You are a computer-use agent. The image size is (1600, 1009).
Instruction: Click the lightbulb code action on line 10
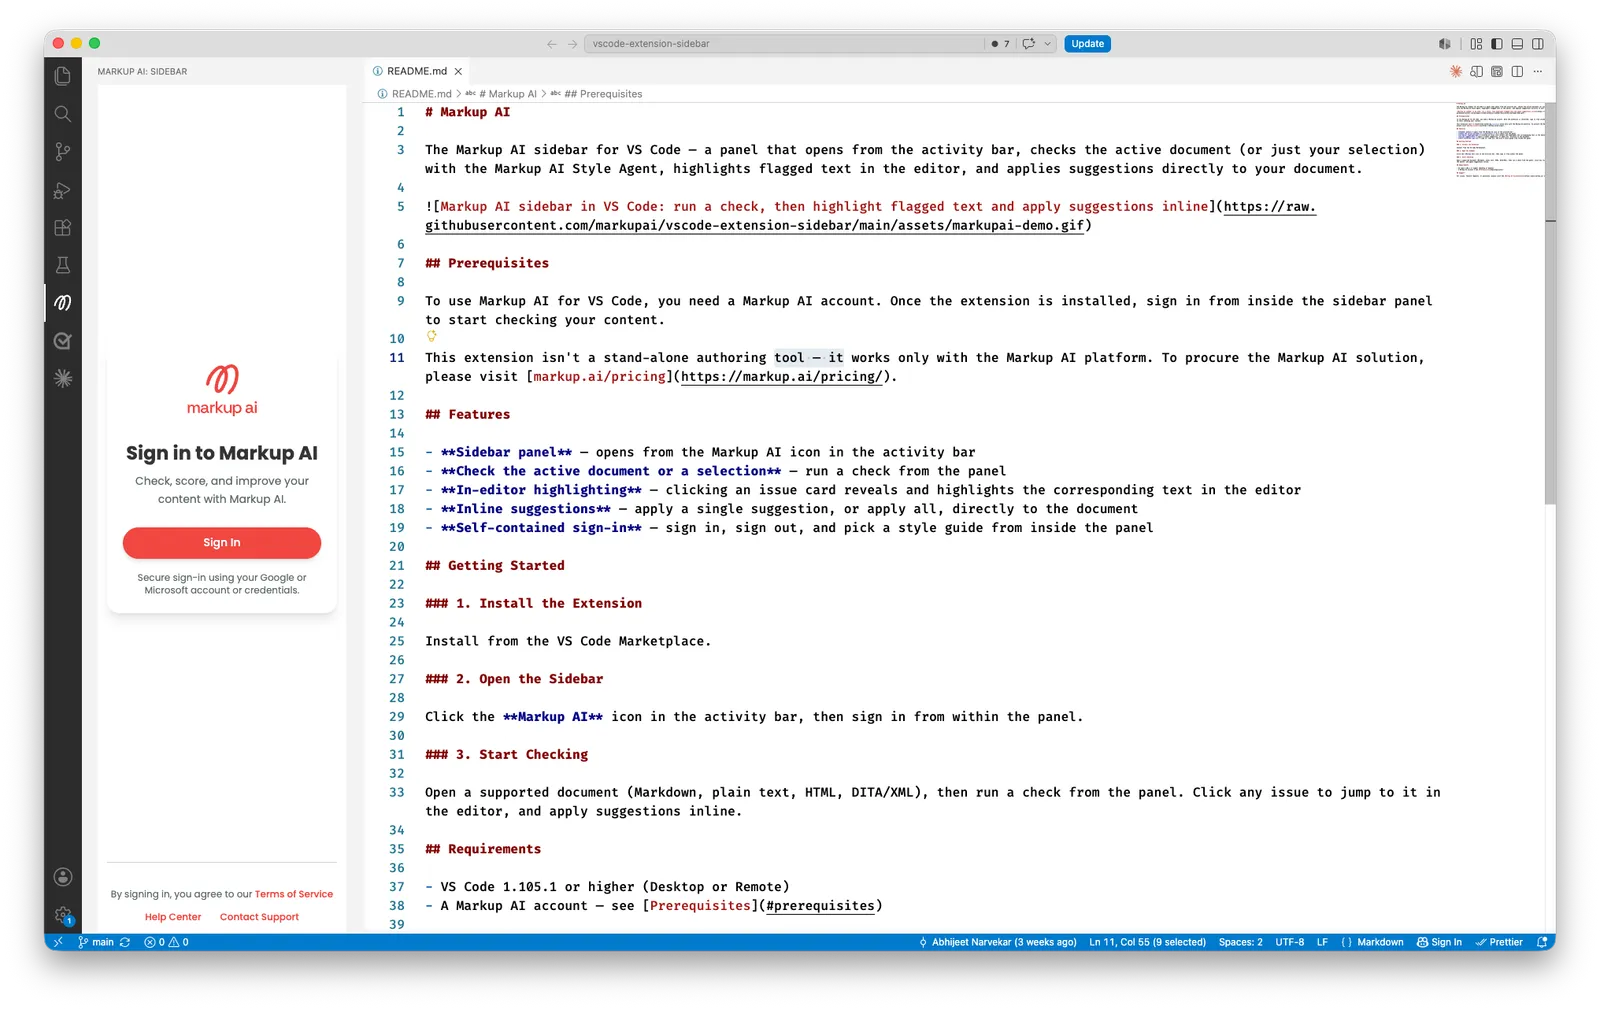tap(432, 337)
